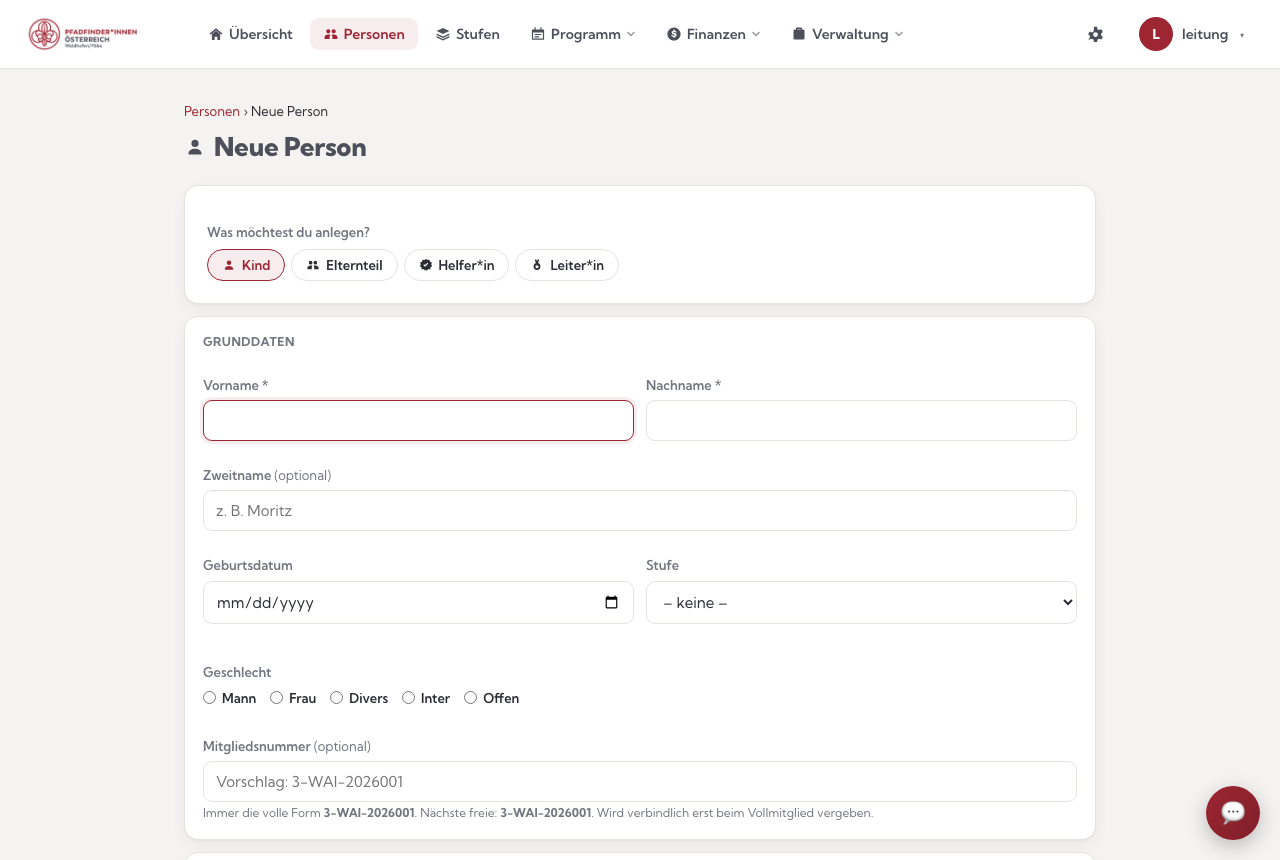The width and height of the screenshot is (1280, 860).
Task: Click the person icon beside Neue Person
Action: click(194, 147)
